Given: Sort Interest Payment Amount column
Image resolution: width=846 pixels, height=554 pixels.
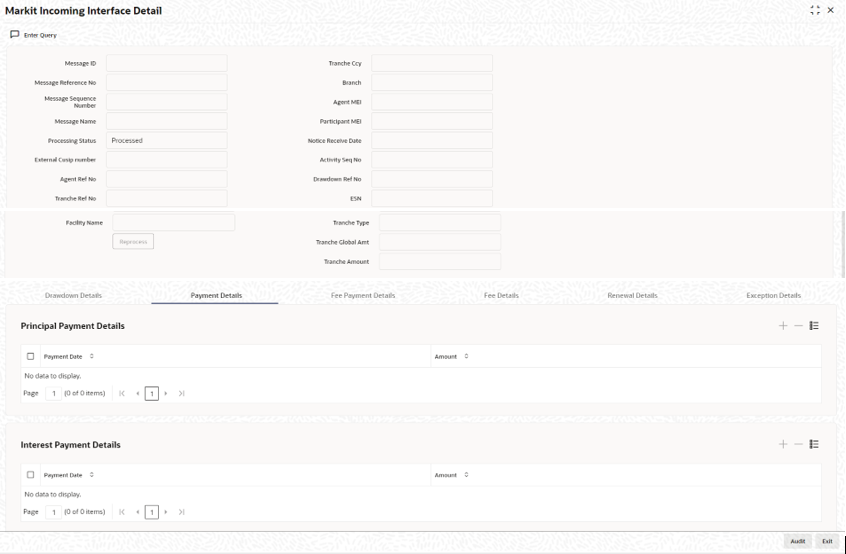Looking at the screenshot, I should [x=466, y=475].
